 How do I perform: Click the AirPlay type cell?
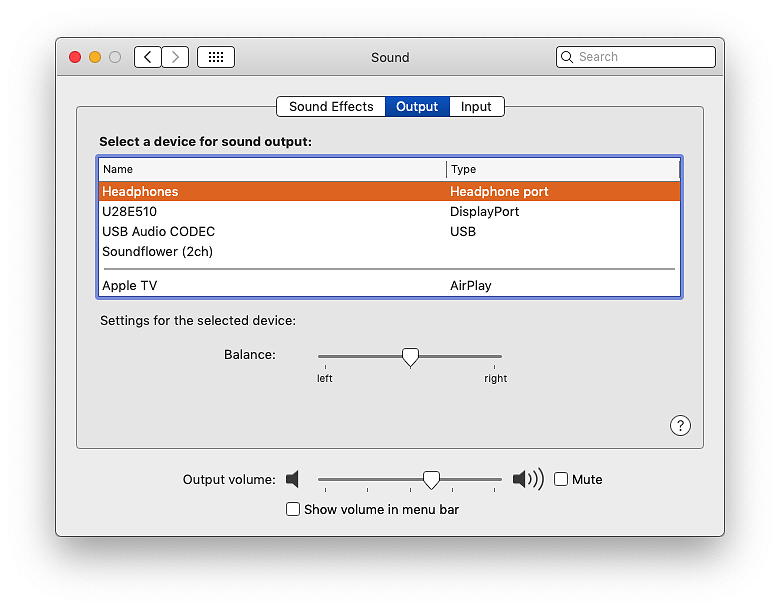click(x=471, y=286)
